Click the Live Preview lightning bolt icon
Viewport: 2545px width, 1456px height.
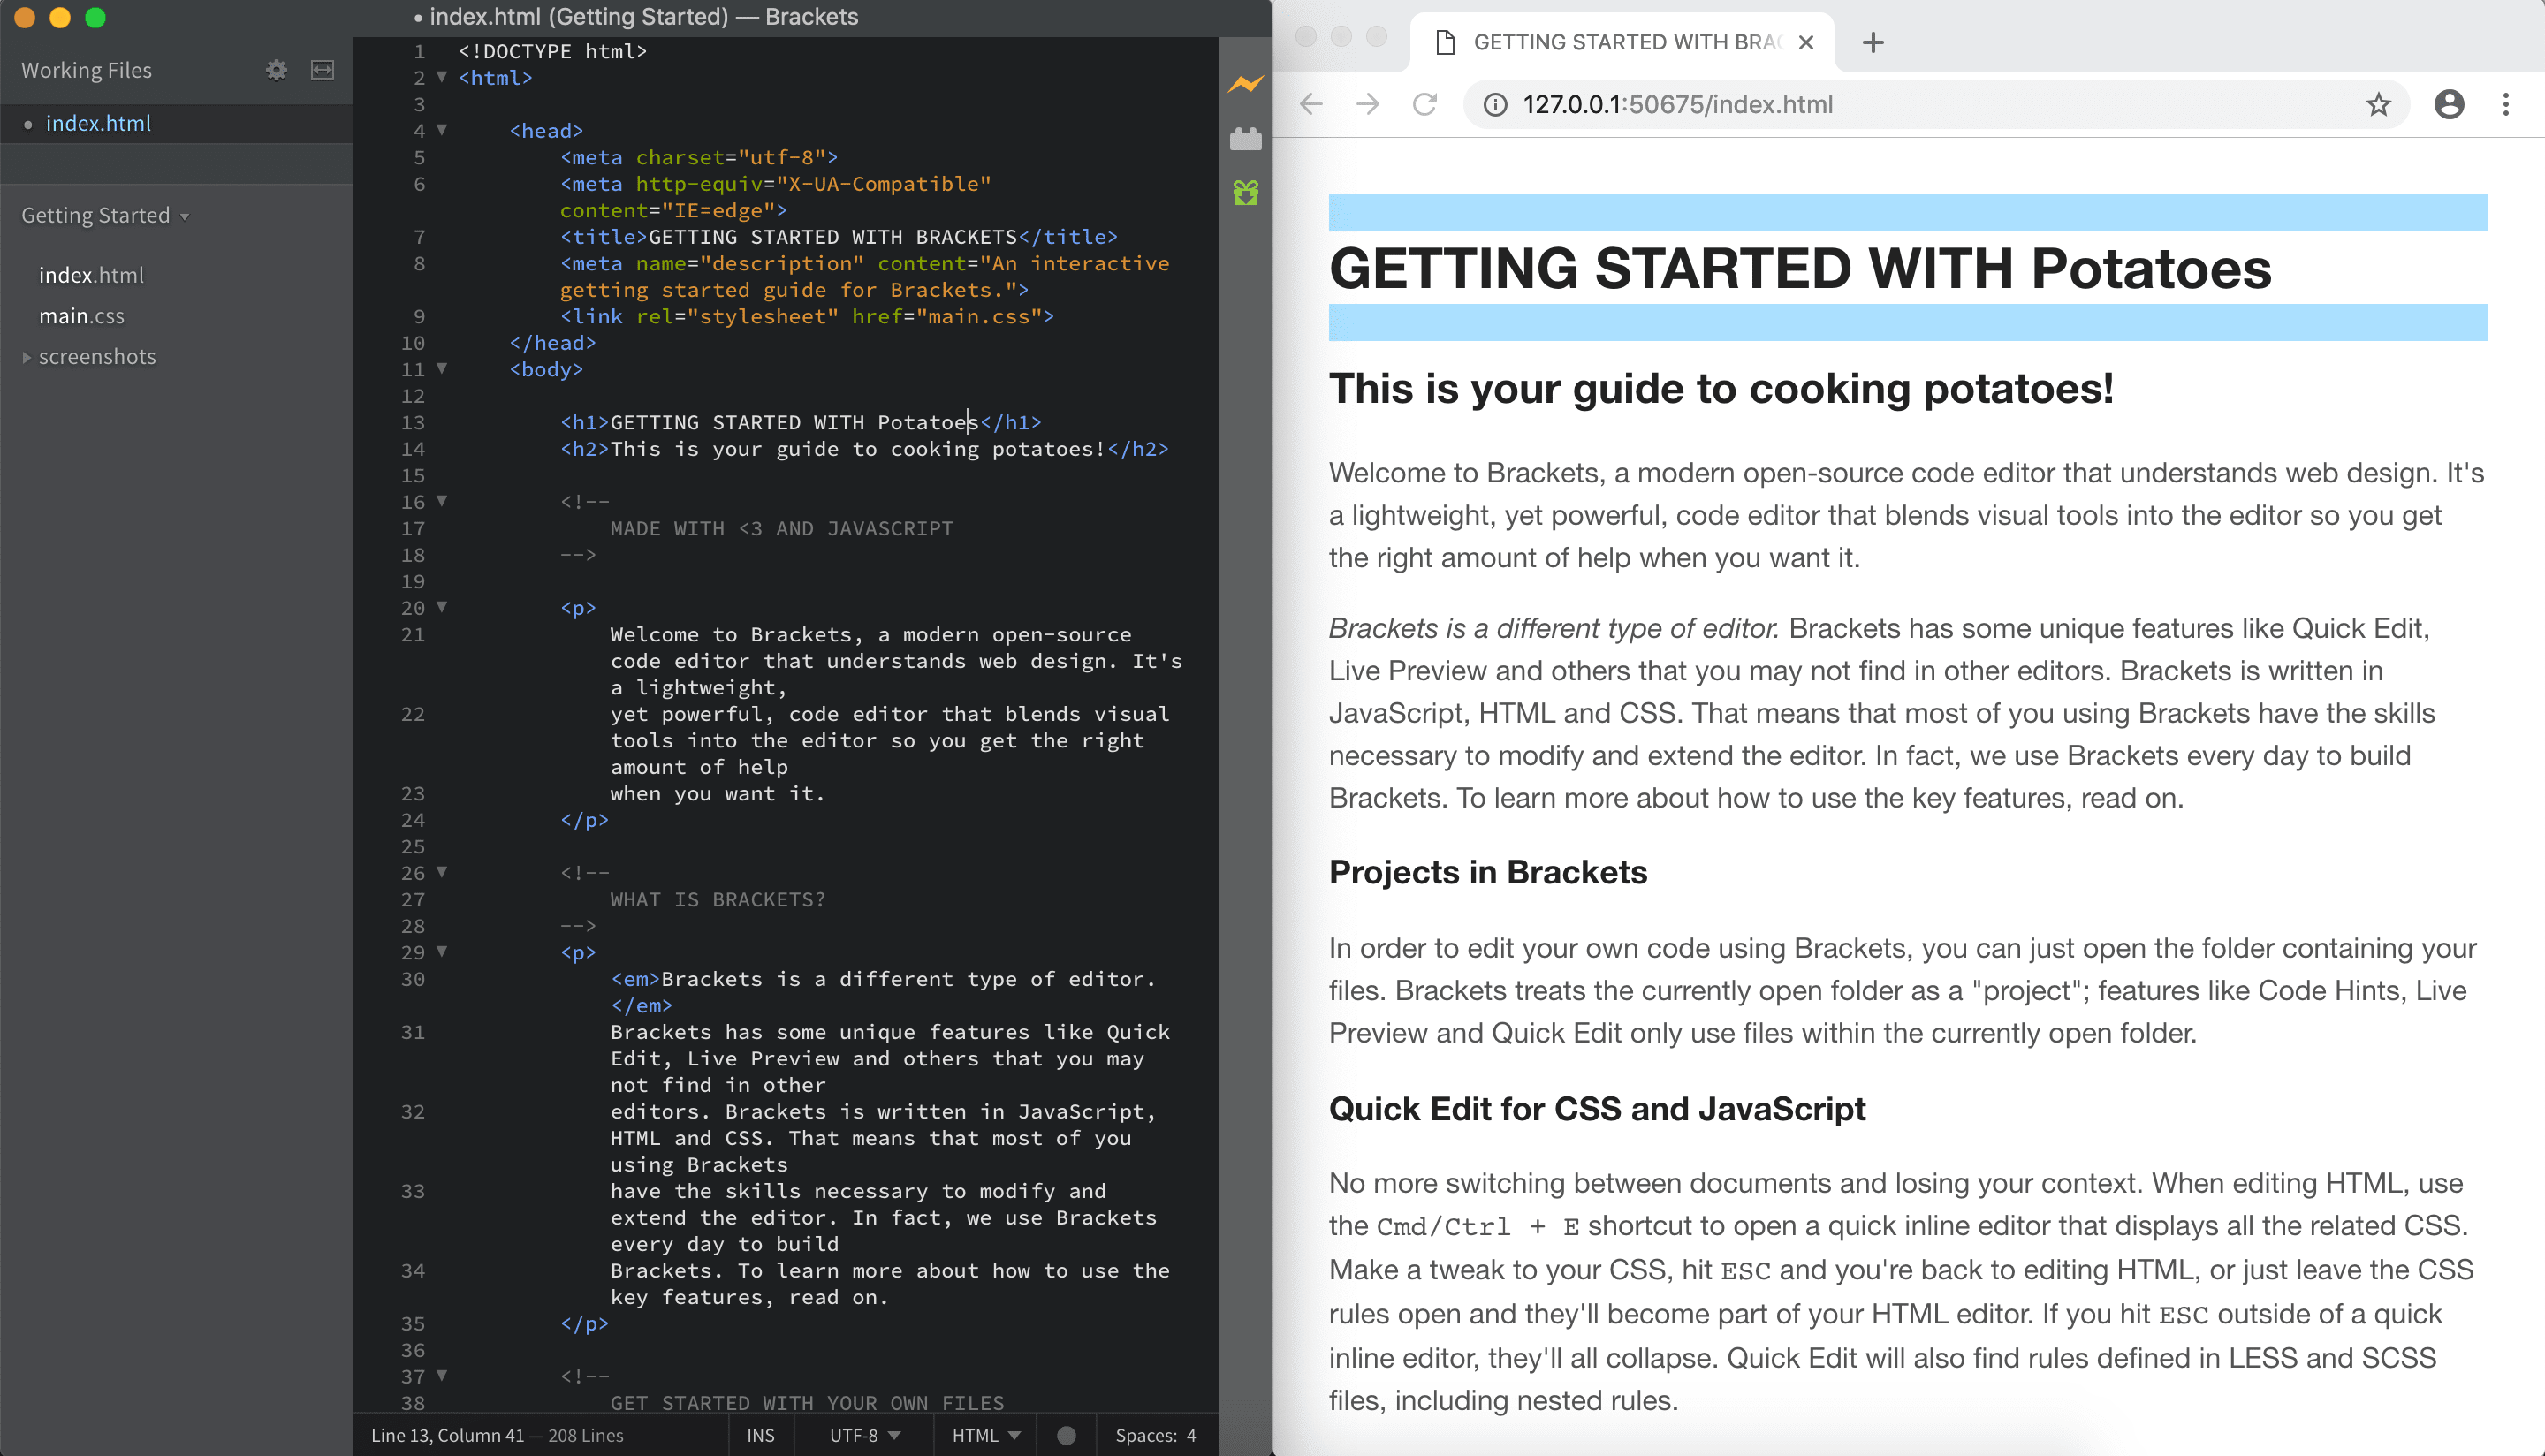pyautogui.click(x=1245, y=84)
